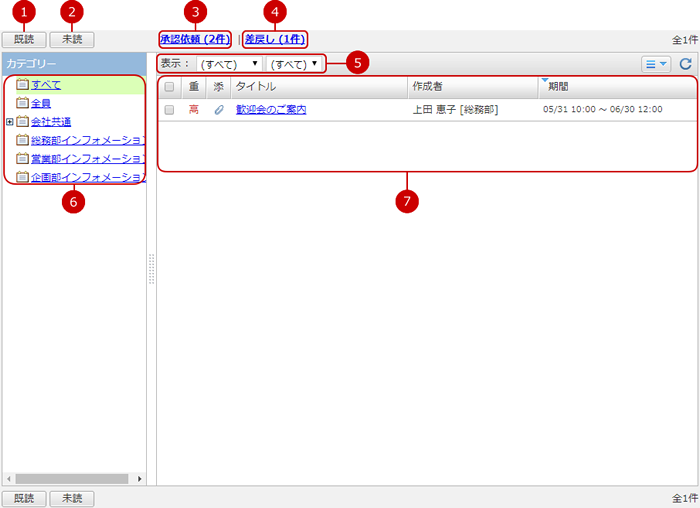This screenshot has height=508, width=700.
Task: Open the 承認依頼 (2件) link
Action: tap(195, 39)
